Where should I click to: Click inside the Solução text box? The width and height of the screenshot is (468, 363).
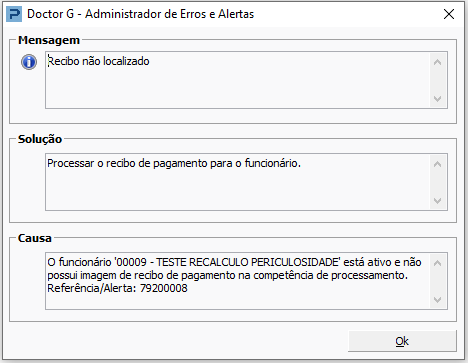238,182
